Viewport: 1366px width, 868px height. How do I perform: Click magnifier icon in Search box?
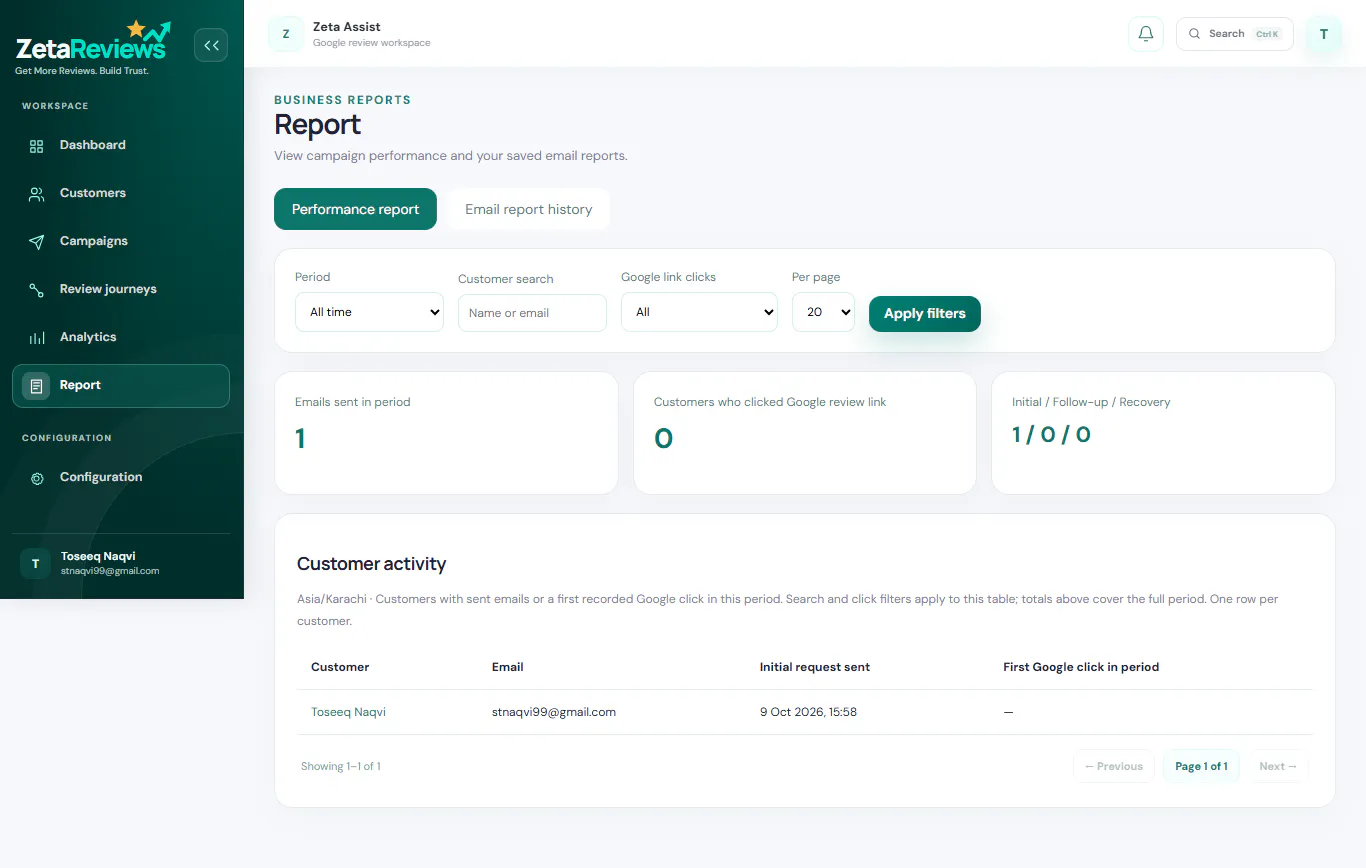(1194, 34)
